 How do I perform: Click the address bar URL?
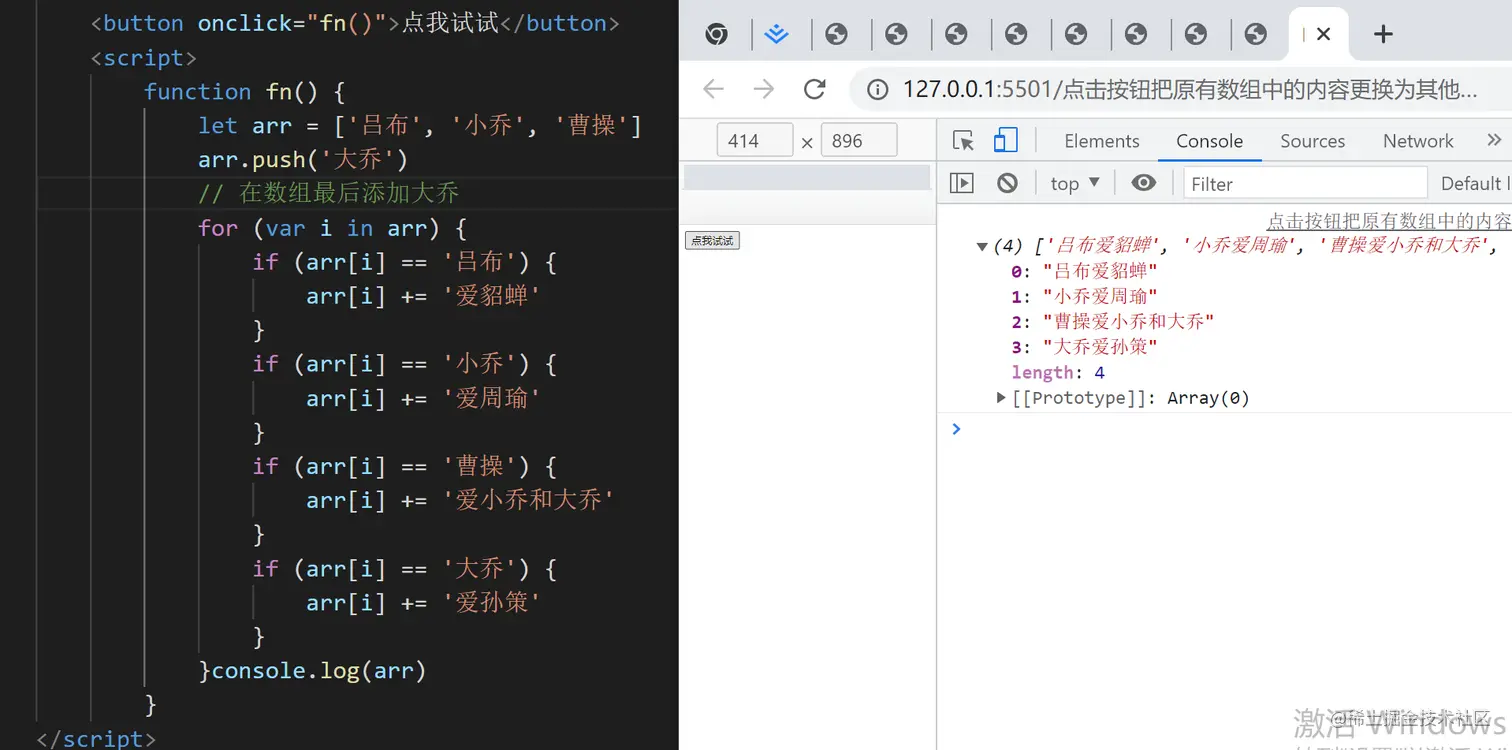pyautogui.click(x=1190, y=89)
